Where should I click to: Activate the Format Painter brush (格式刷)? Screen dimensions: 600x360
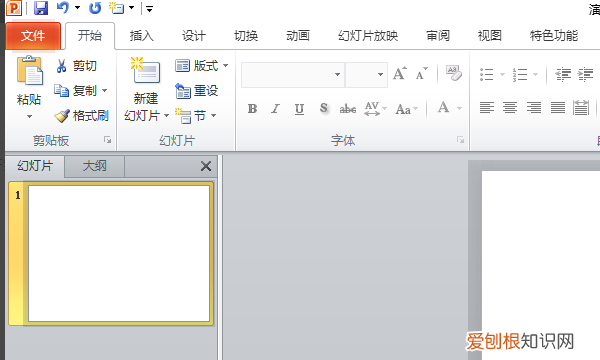tap(82, 115)
